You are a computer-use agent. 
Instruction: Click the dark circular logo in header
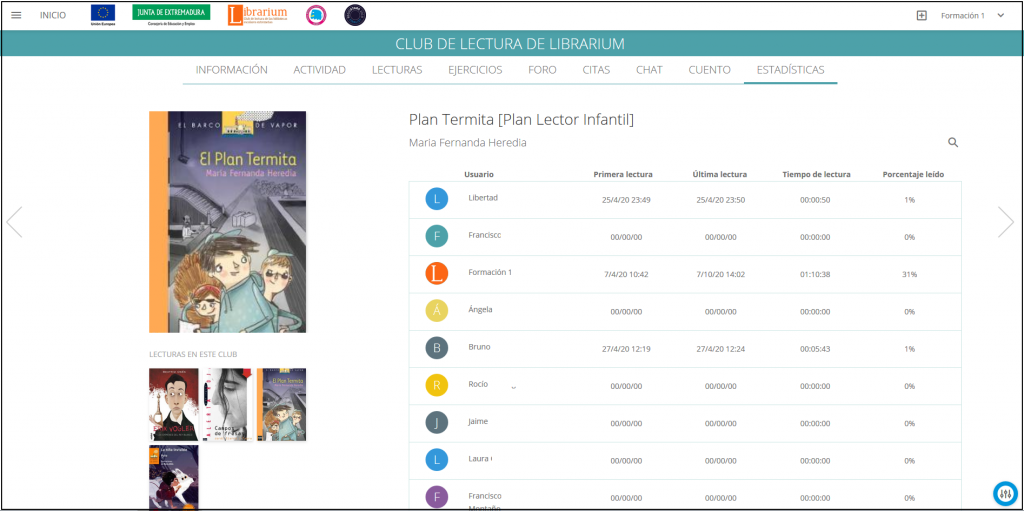pyautogui.click(x=355, y=15)
